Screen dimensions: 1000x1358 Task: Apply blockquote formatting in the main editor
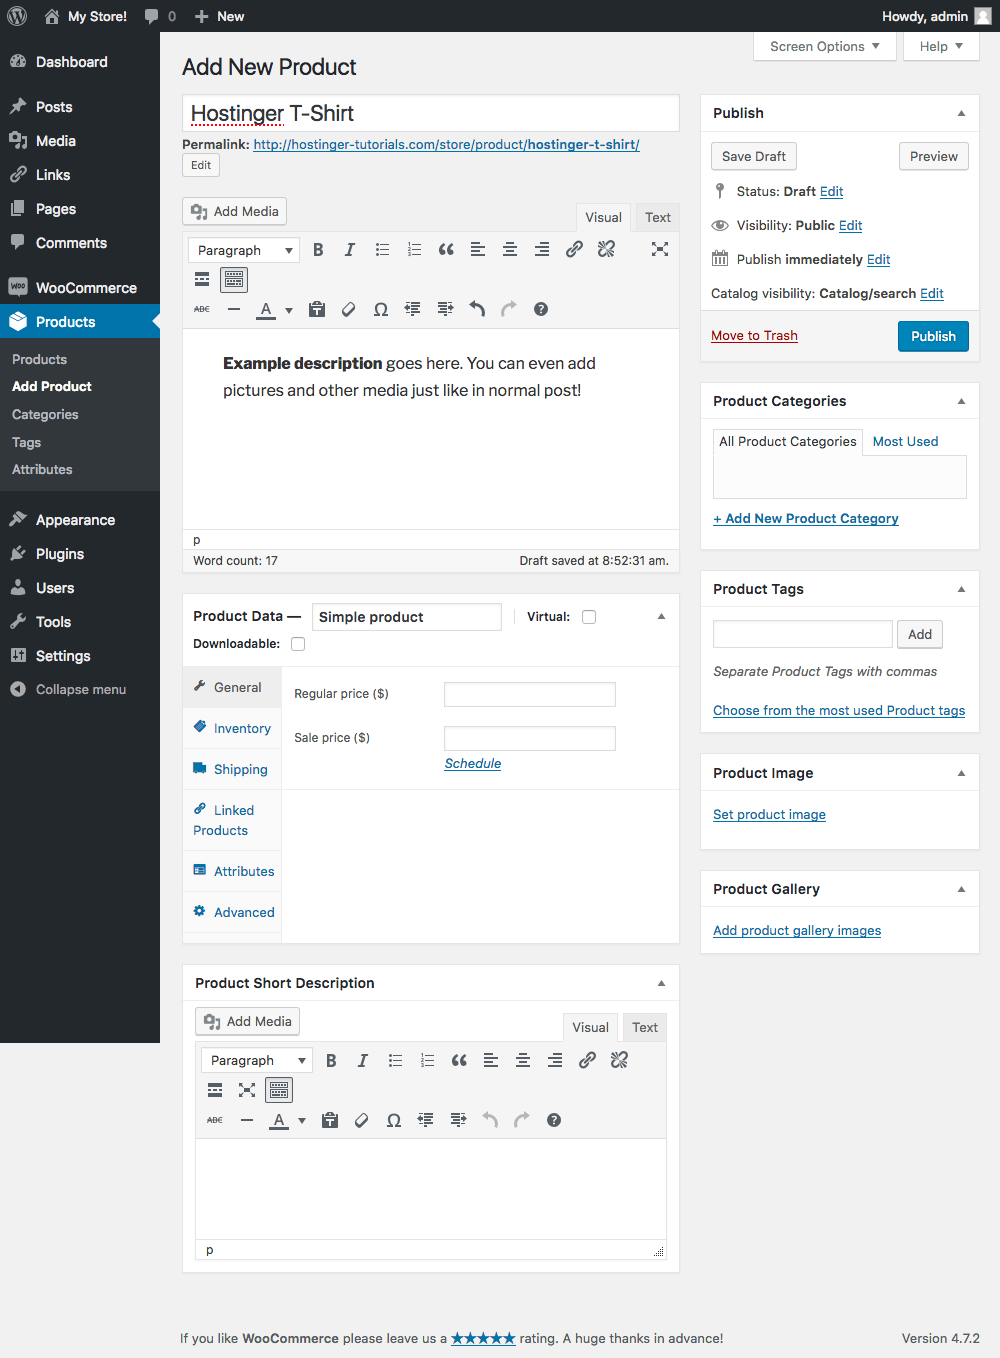point(446,249)
